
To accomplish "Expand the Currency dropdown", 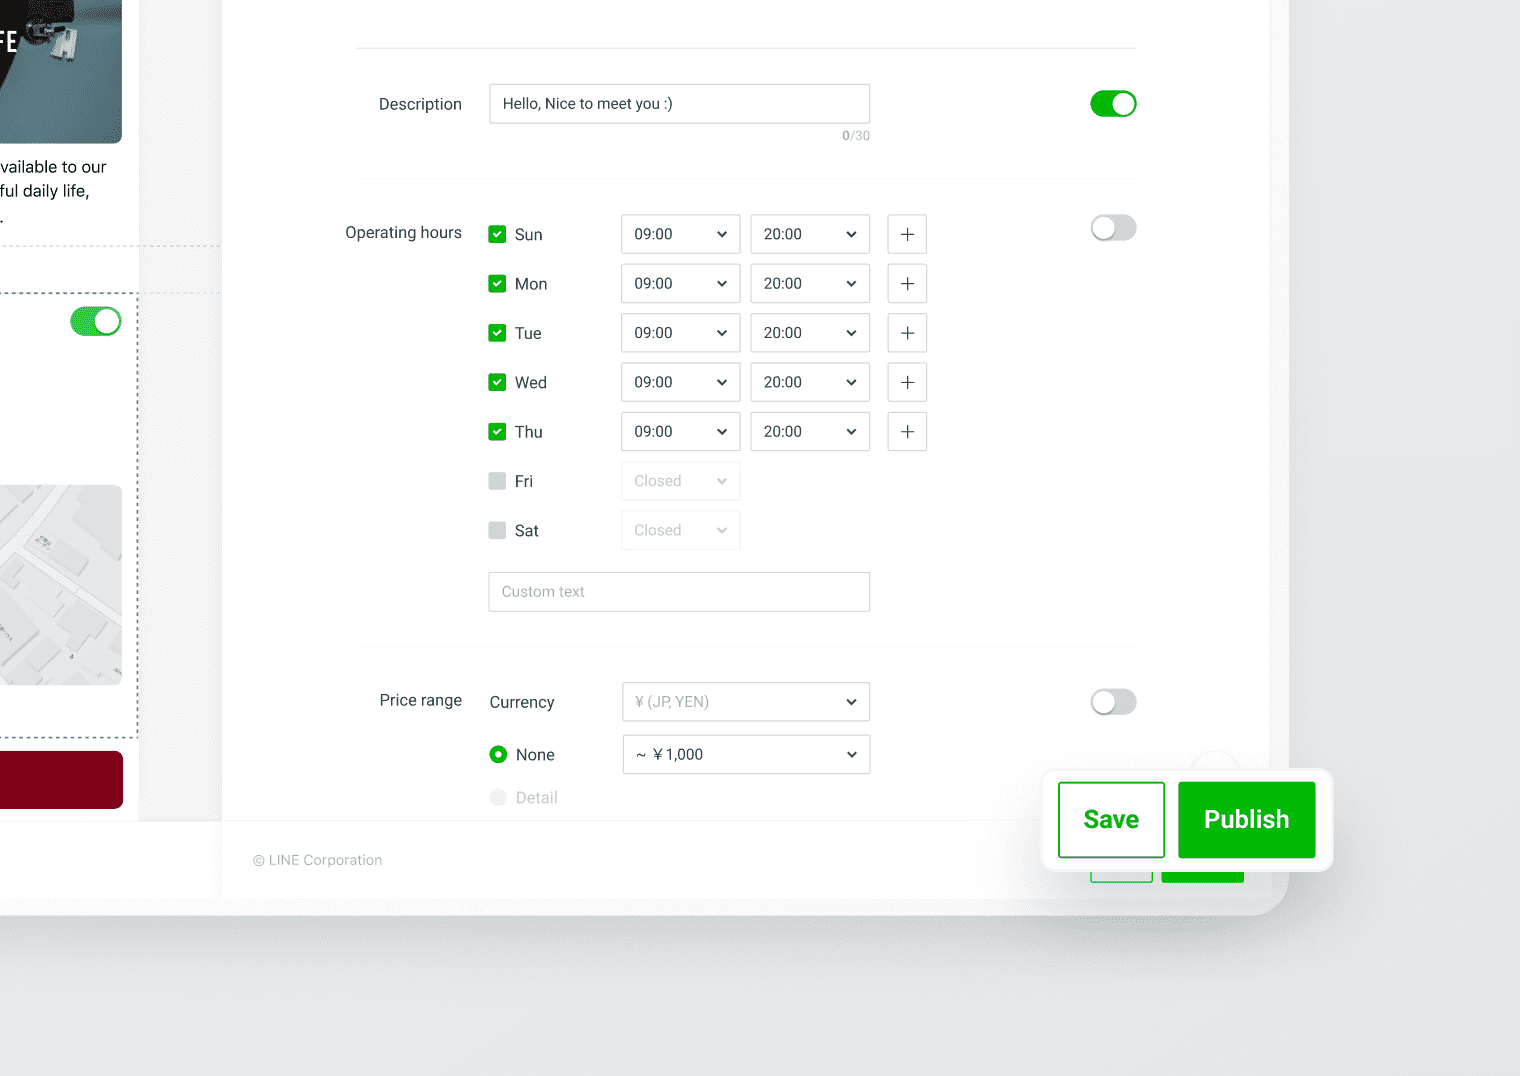I will pyautogui.click(x=746, y=702).
